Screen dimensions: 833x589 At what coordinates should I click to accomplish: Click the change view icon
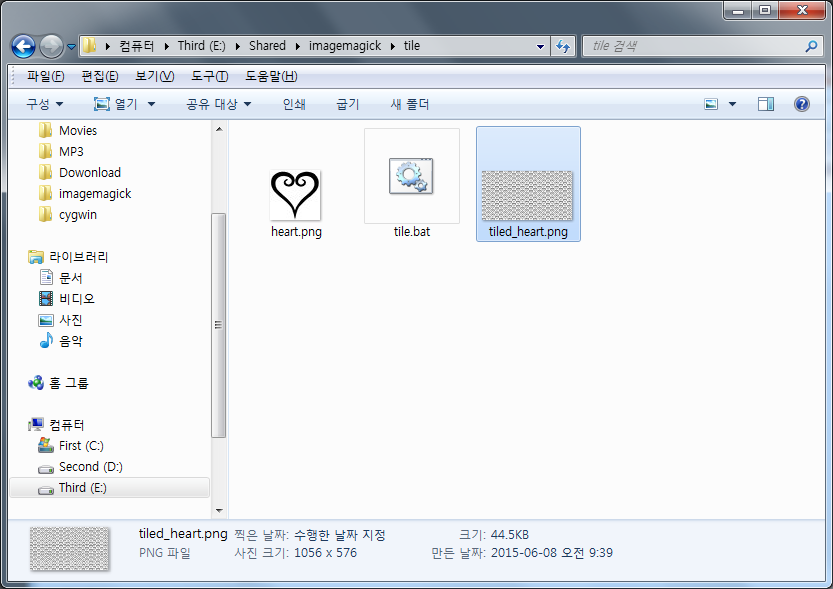712,104
